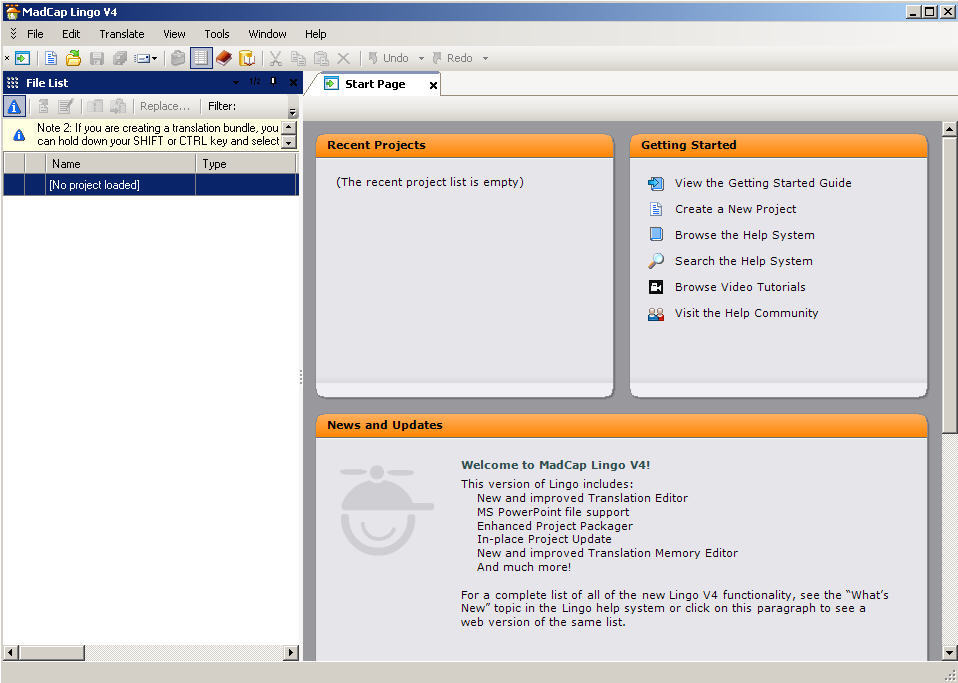Viewport: 958px width, 683px height.
Task: Click the Help Community people icon
Action: pos(656,313)
